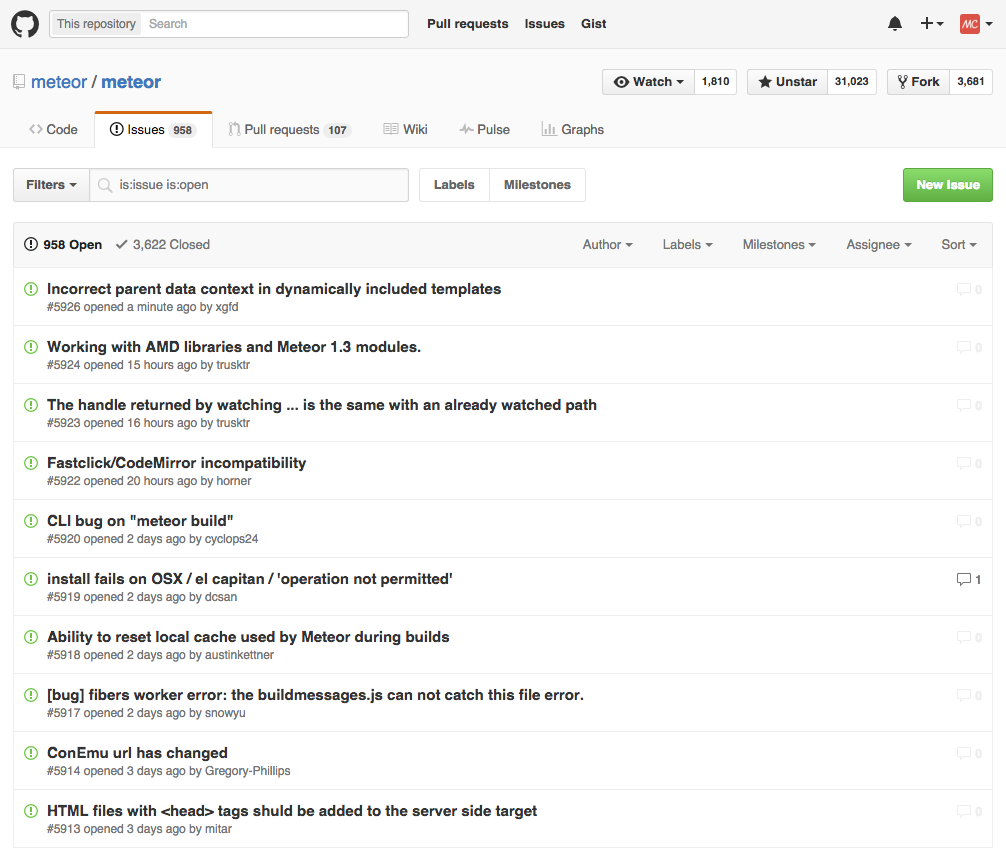This screenshot has height=848, width=1006.
Task: Open the Sort dropdown
Action: [x=959, y=244]
